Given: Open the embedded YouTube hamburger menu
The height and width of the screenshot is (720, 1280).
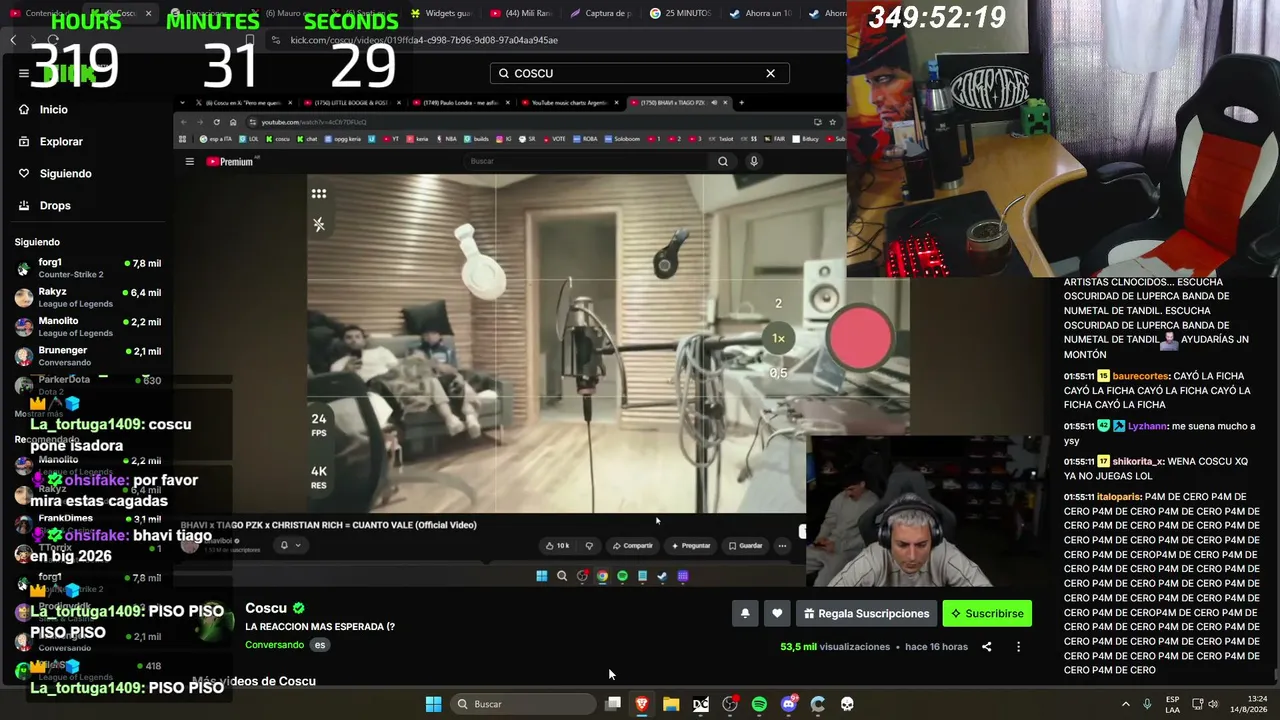Looking at the screenshot, I should click(x=189, y=161).
